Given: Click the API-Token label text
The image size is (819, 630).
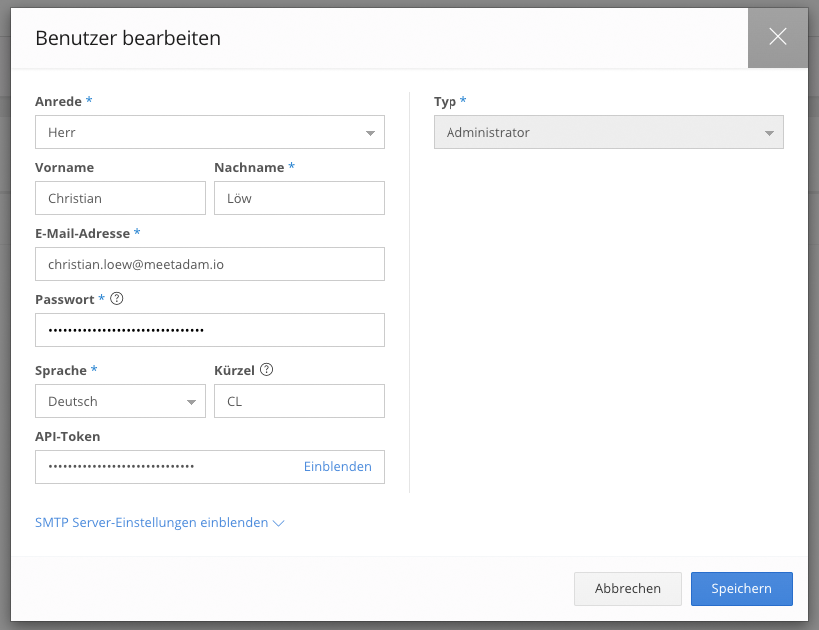Looking at the screenshot, I should [x=67, y=436].
